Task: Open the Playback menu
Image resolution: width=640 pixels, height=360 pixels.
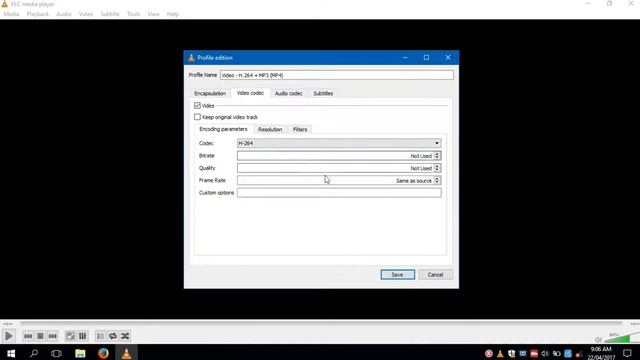Action: (x=38, y=14)
